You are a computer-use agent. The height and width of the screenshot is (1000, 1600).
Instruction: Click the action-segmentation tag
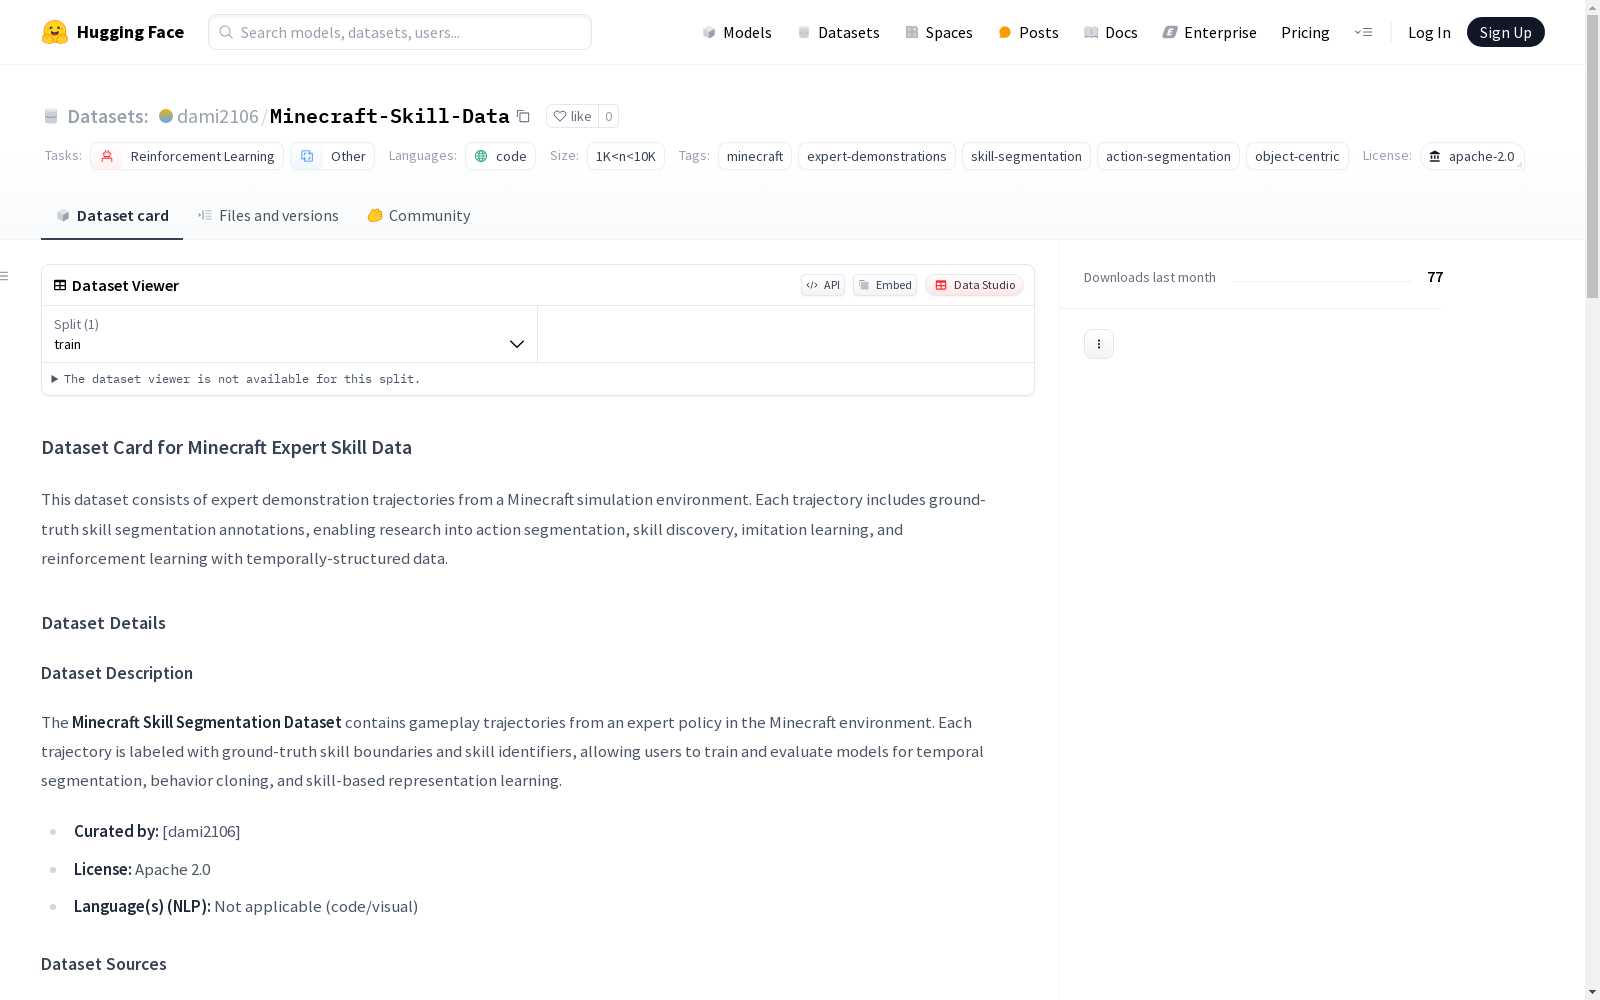[x=1168, y=156]
